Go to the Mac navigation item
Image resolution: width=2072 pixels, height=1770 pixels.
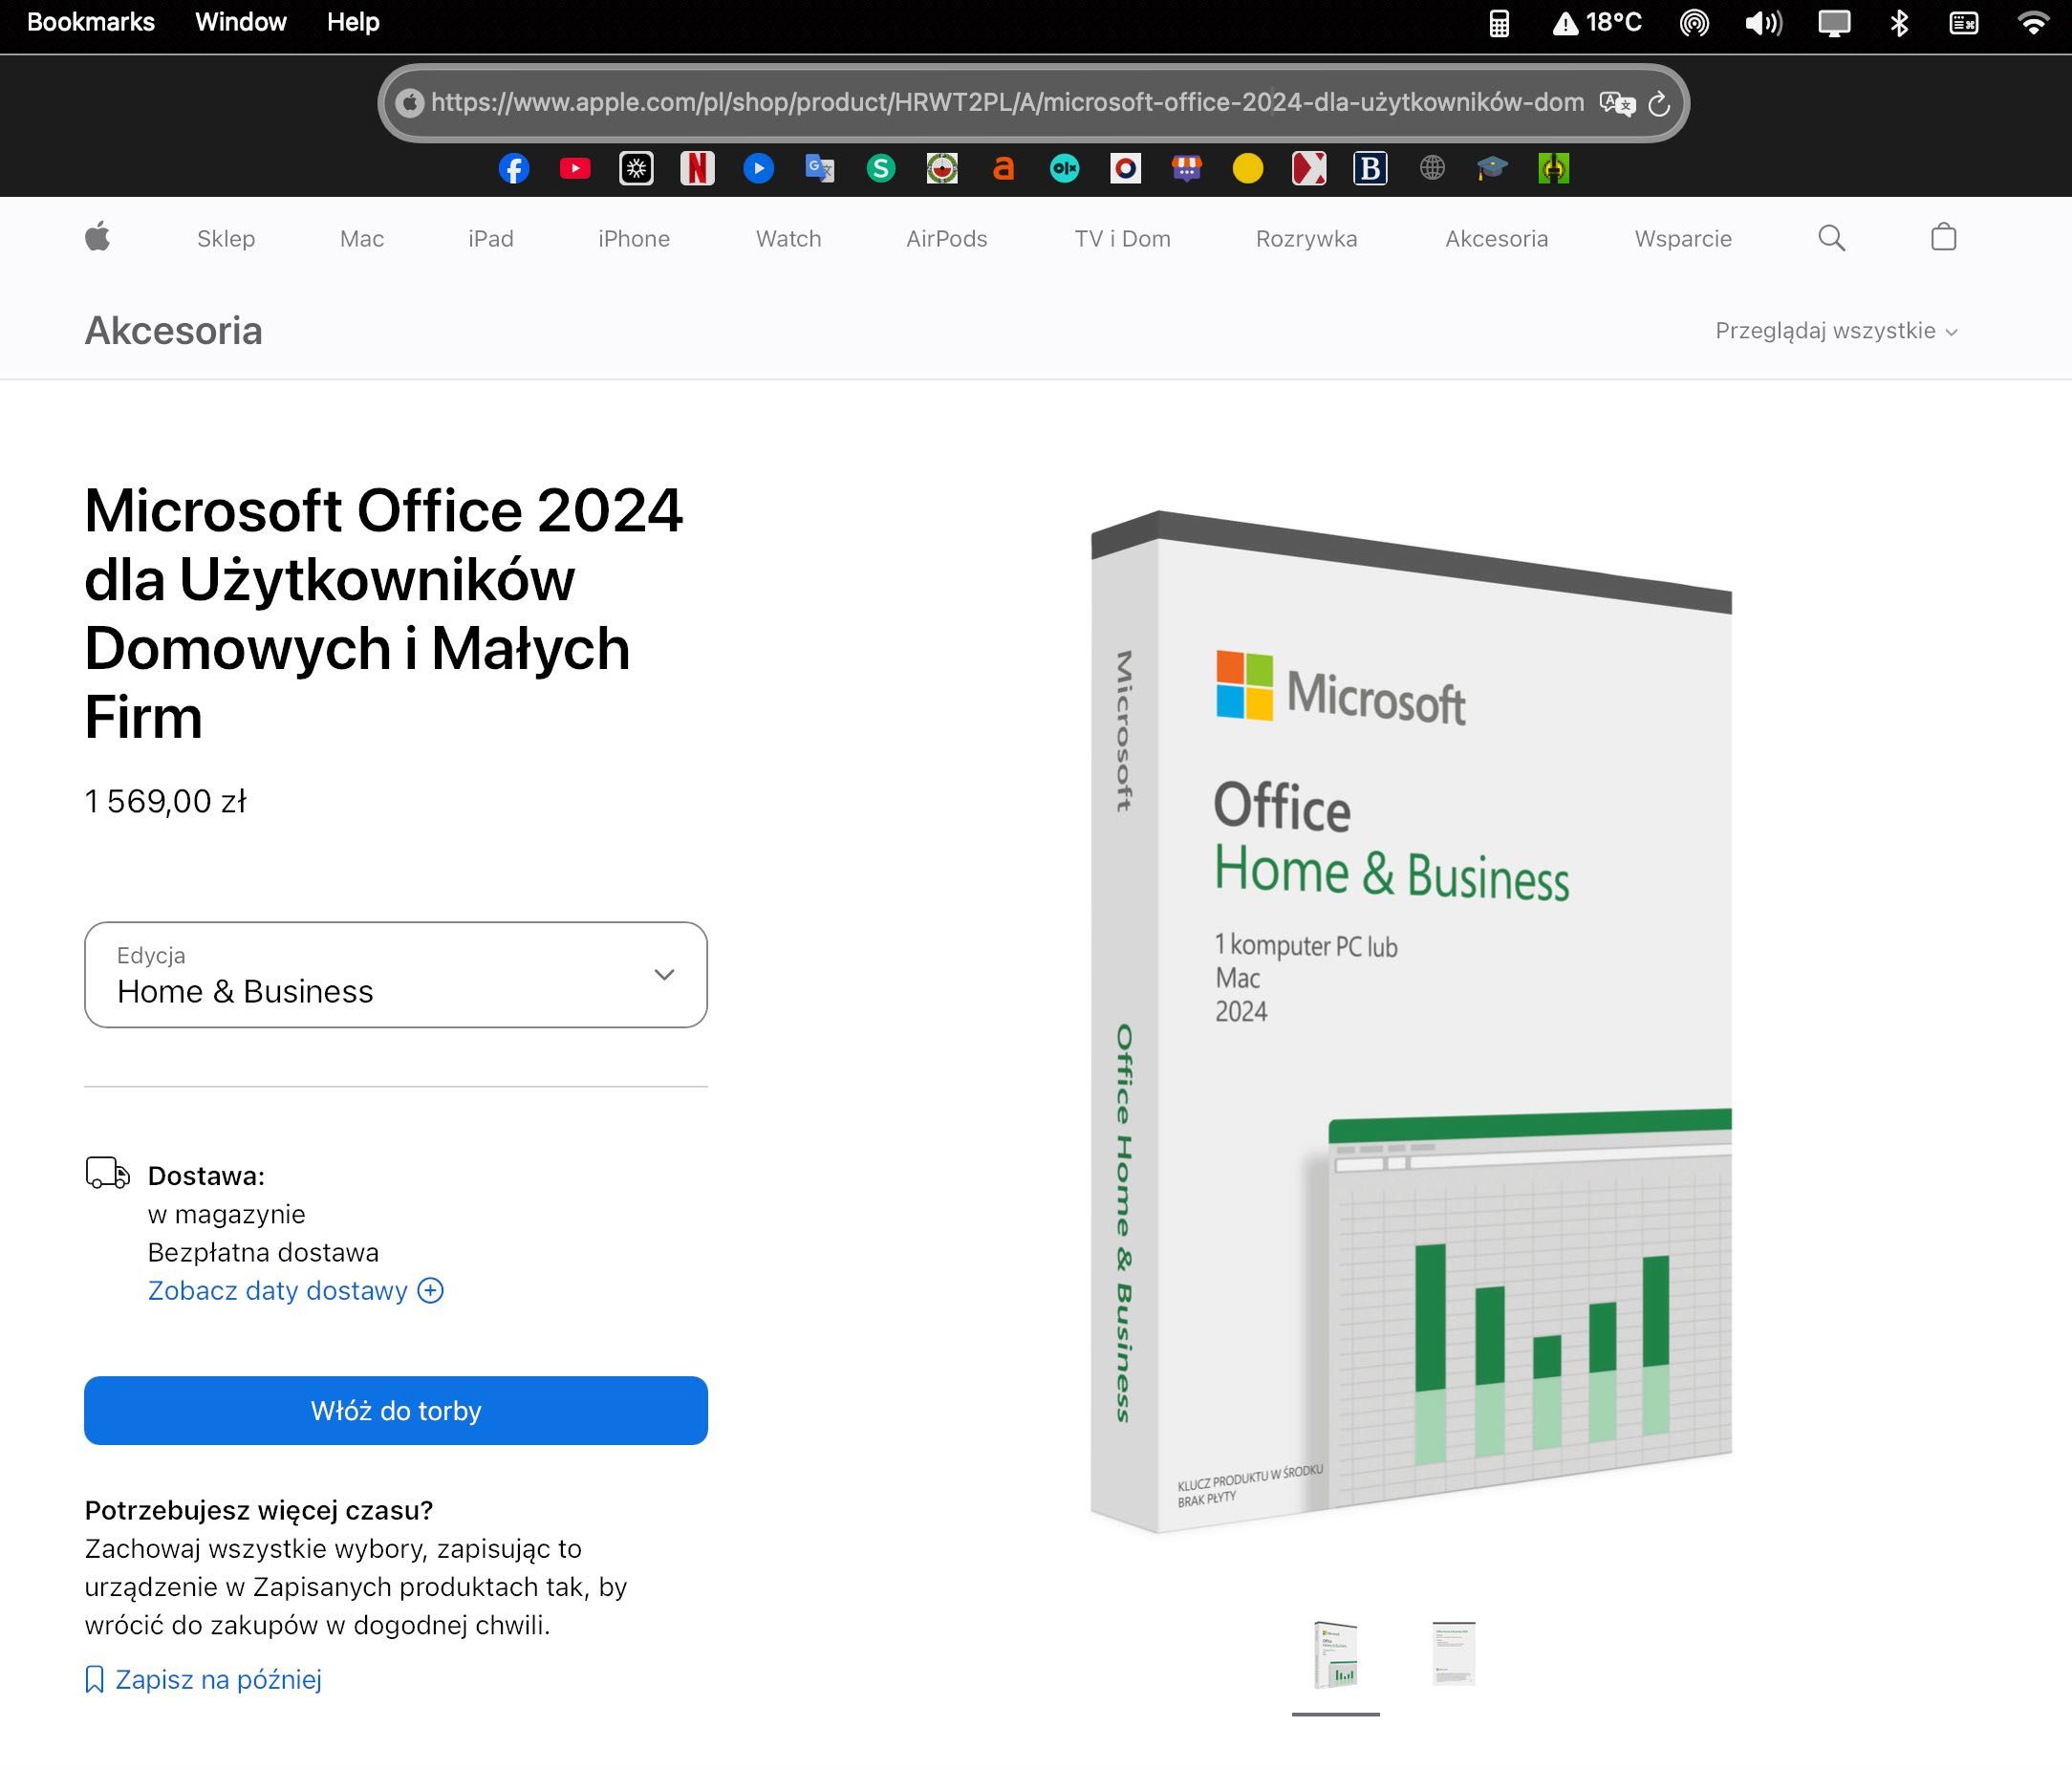[x=362, y=239]
